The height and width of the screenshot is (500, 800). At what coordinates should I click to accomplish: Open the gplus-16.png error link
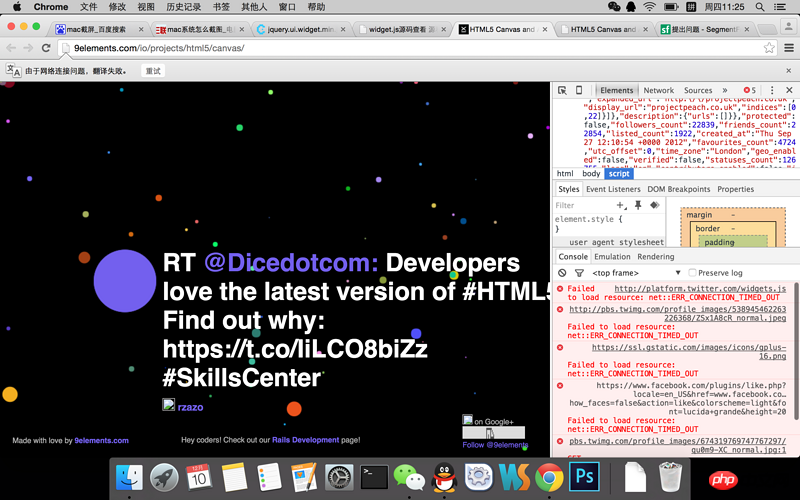click(689, 352)
